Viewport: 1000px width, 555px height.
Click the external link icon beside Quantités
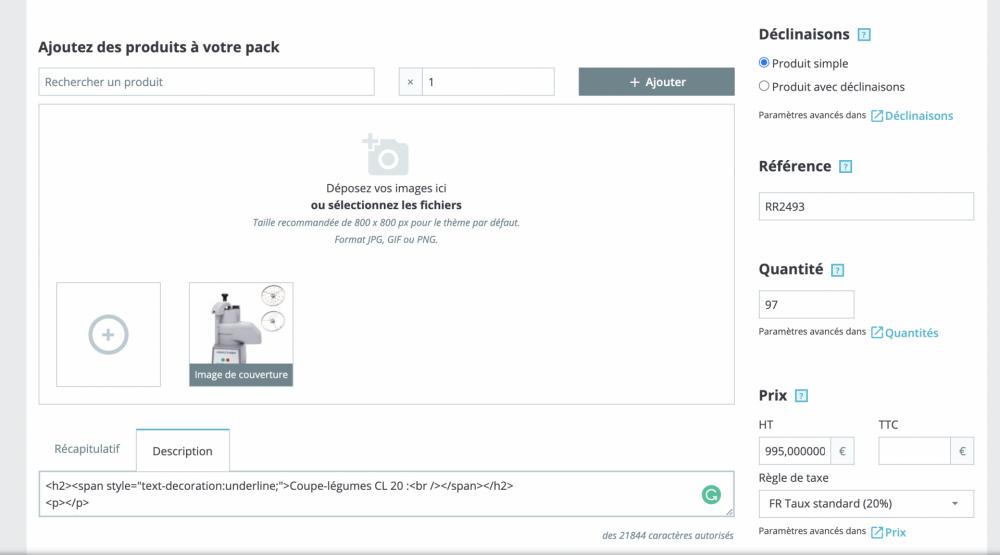click(877, 333)
